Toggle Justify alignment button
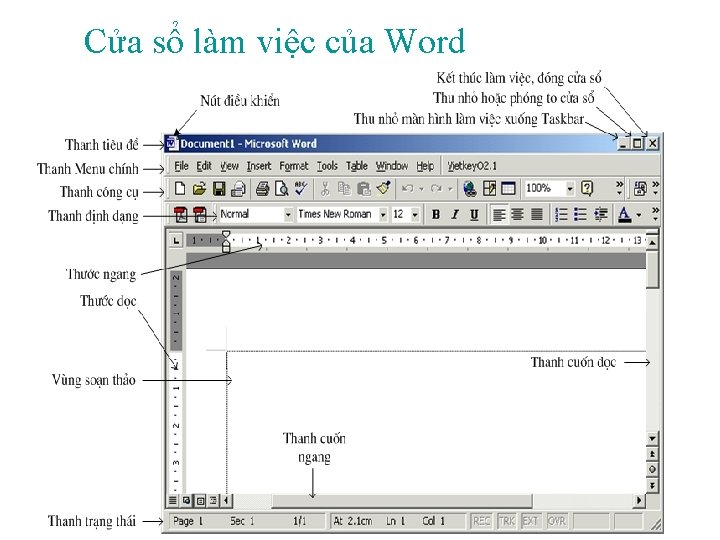 pyautogui.click(x=537, y=214)
